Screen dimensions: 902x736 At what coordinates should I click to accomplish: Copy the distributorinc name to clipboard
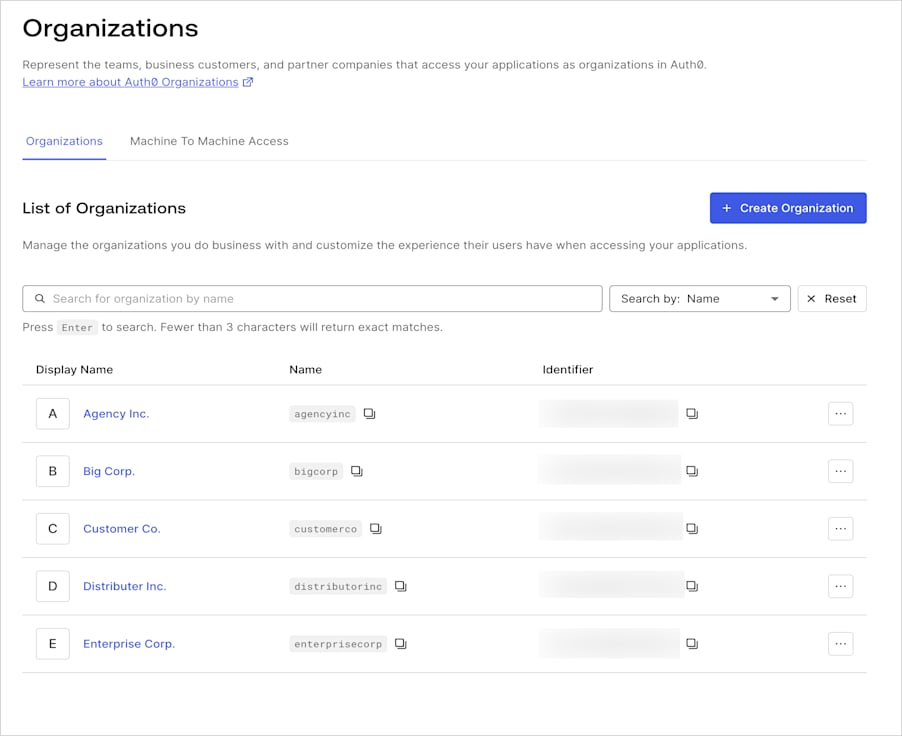(400, 586)
